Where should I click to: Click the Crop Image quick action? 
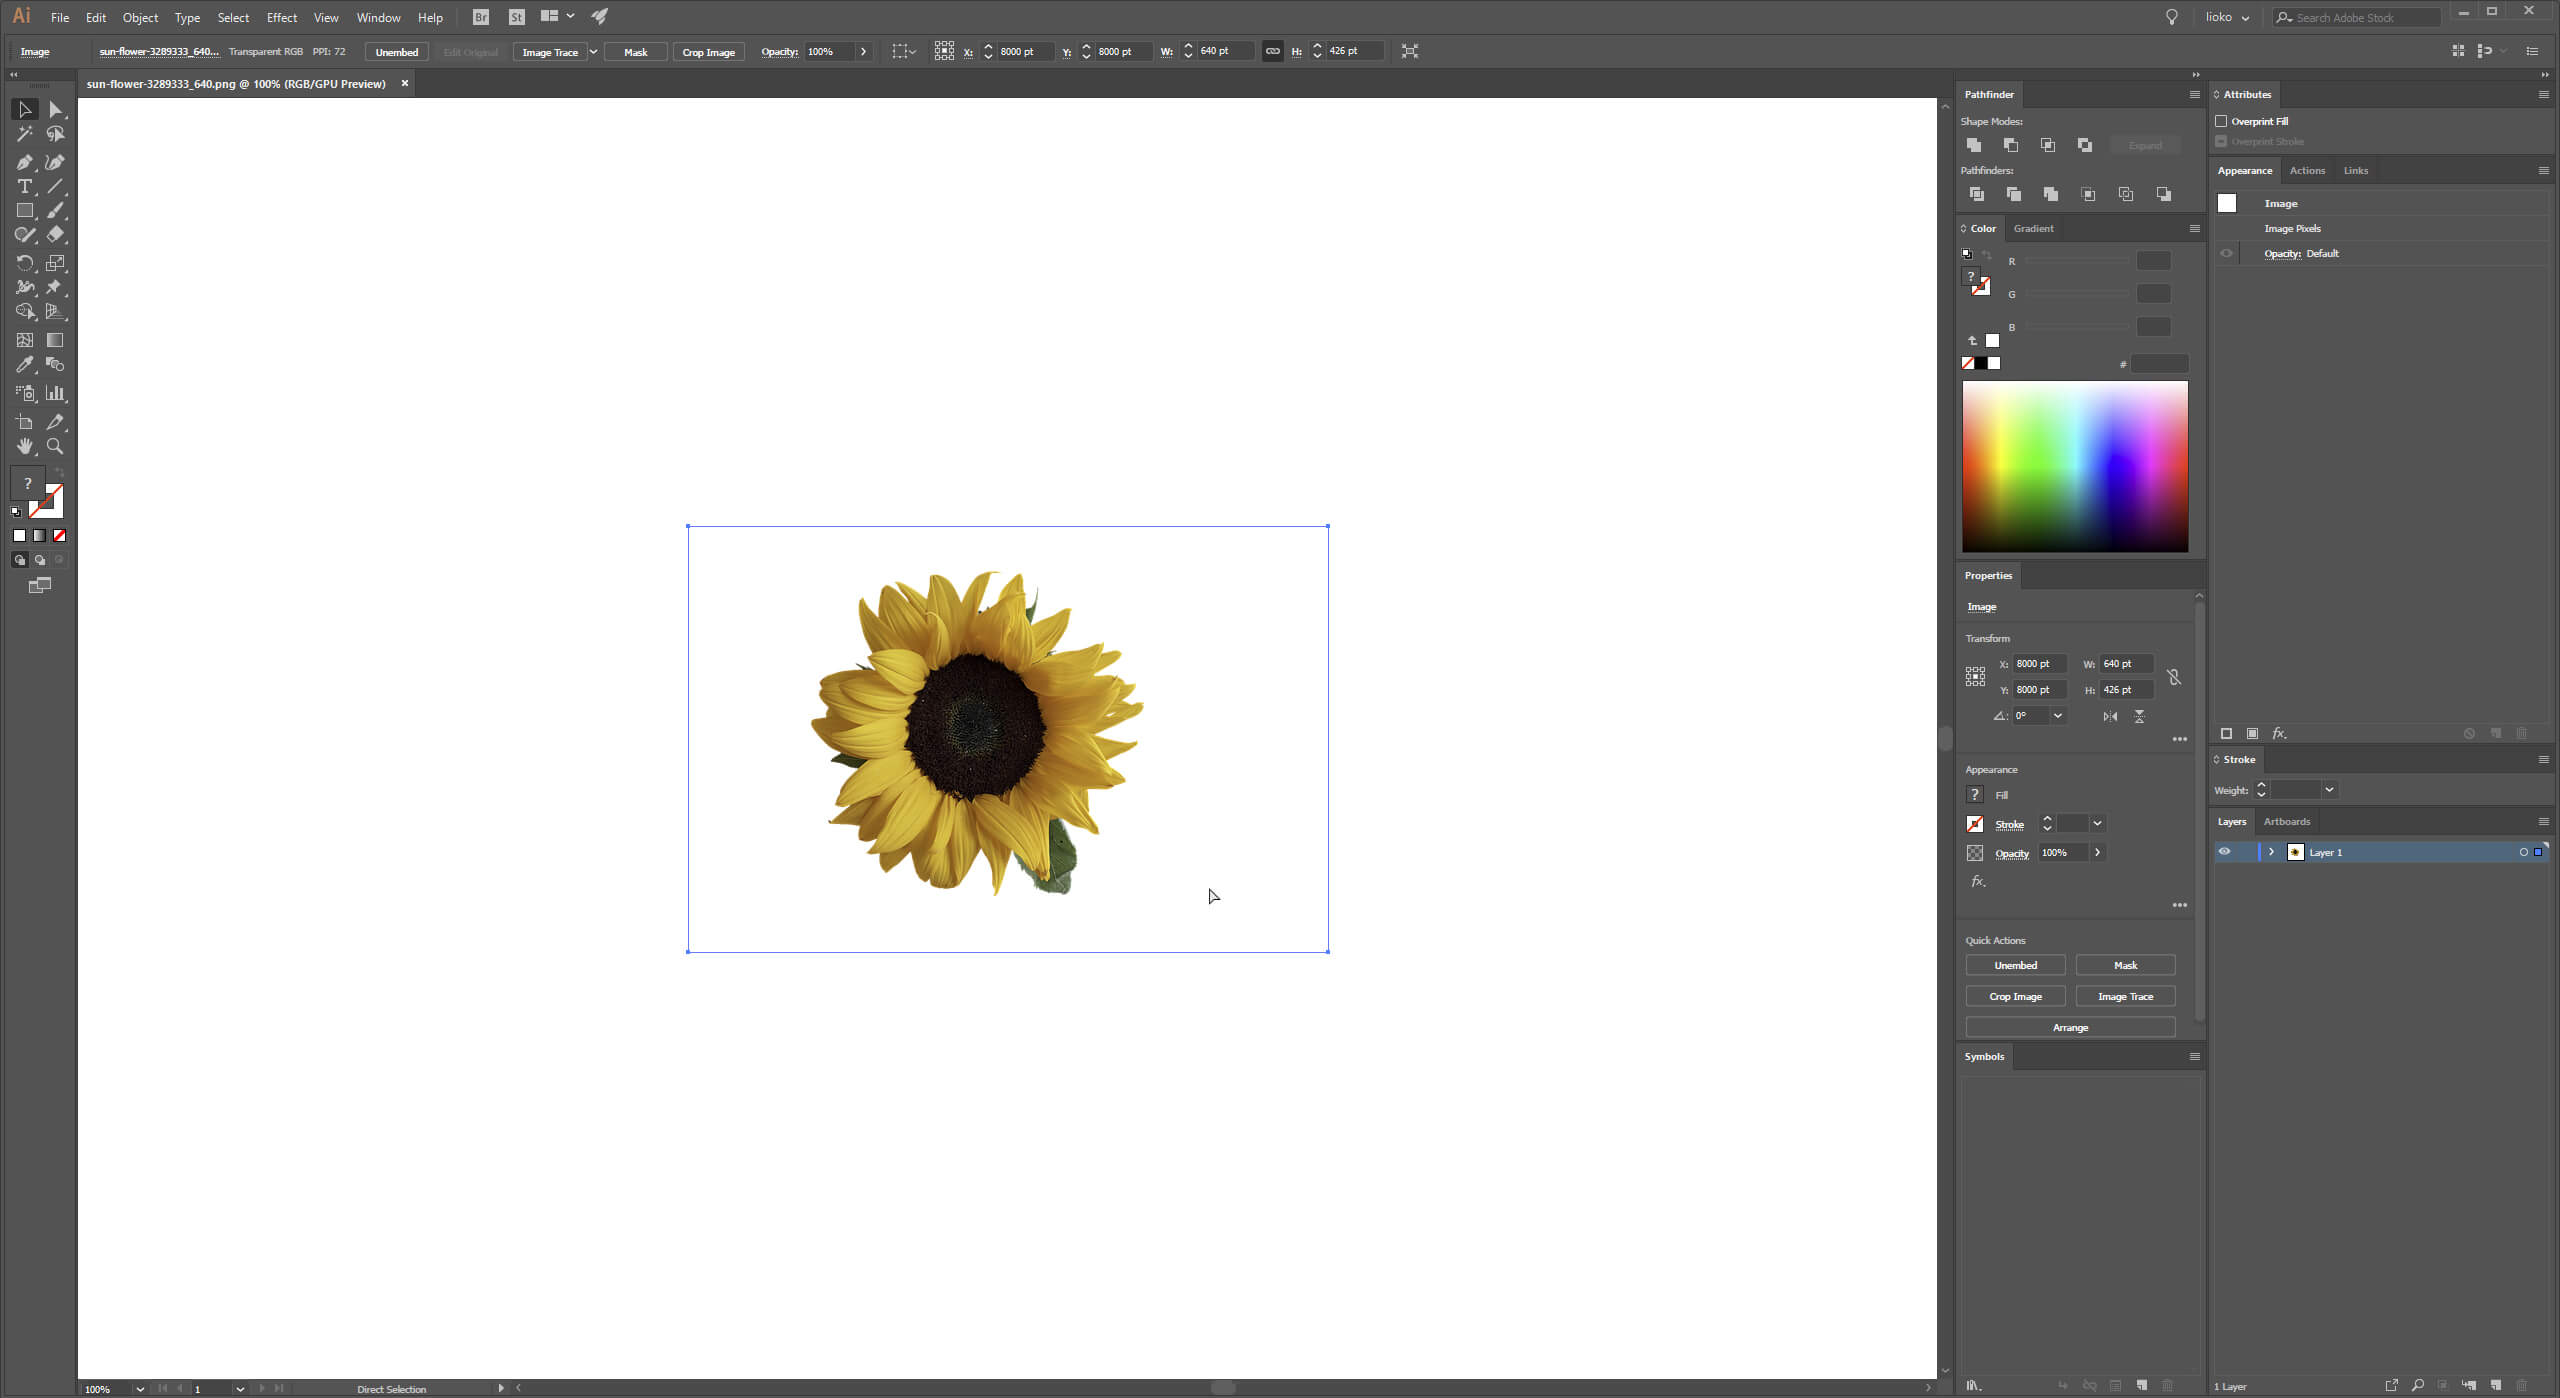(x=2015, y=996)
